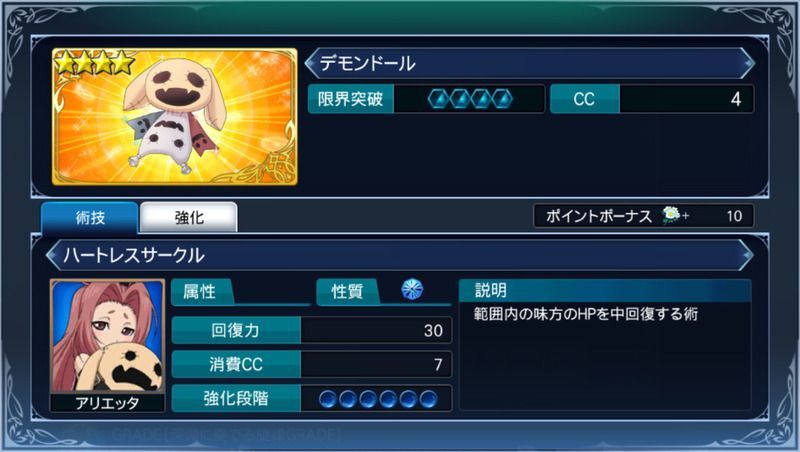Click the CC value field showing 4

pos(686,98)
